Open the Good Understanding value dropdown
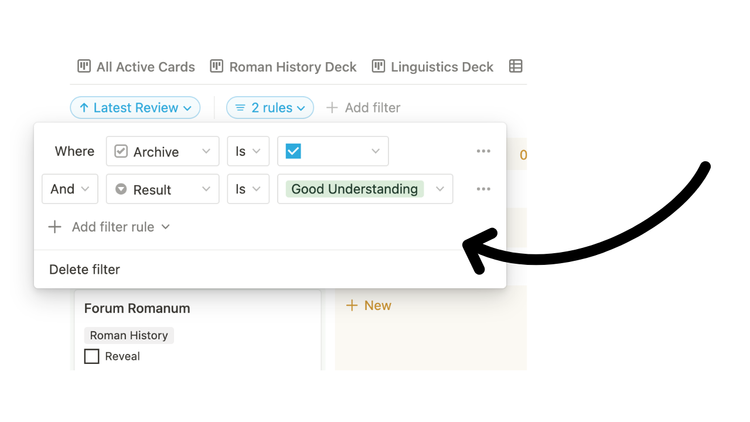Screen dimensions: 750x422 click(364, 189)
